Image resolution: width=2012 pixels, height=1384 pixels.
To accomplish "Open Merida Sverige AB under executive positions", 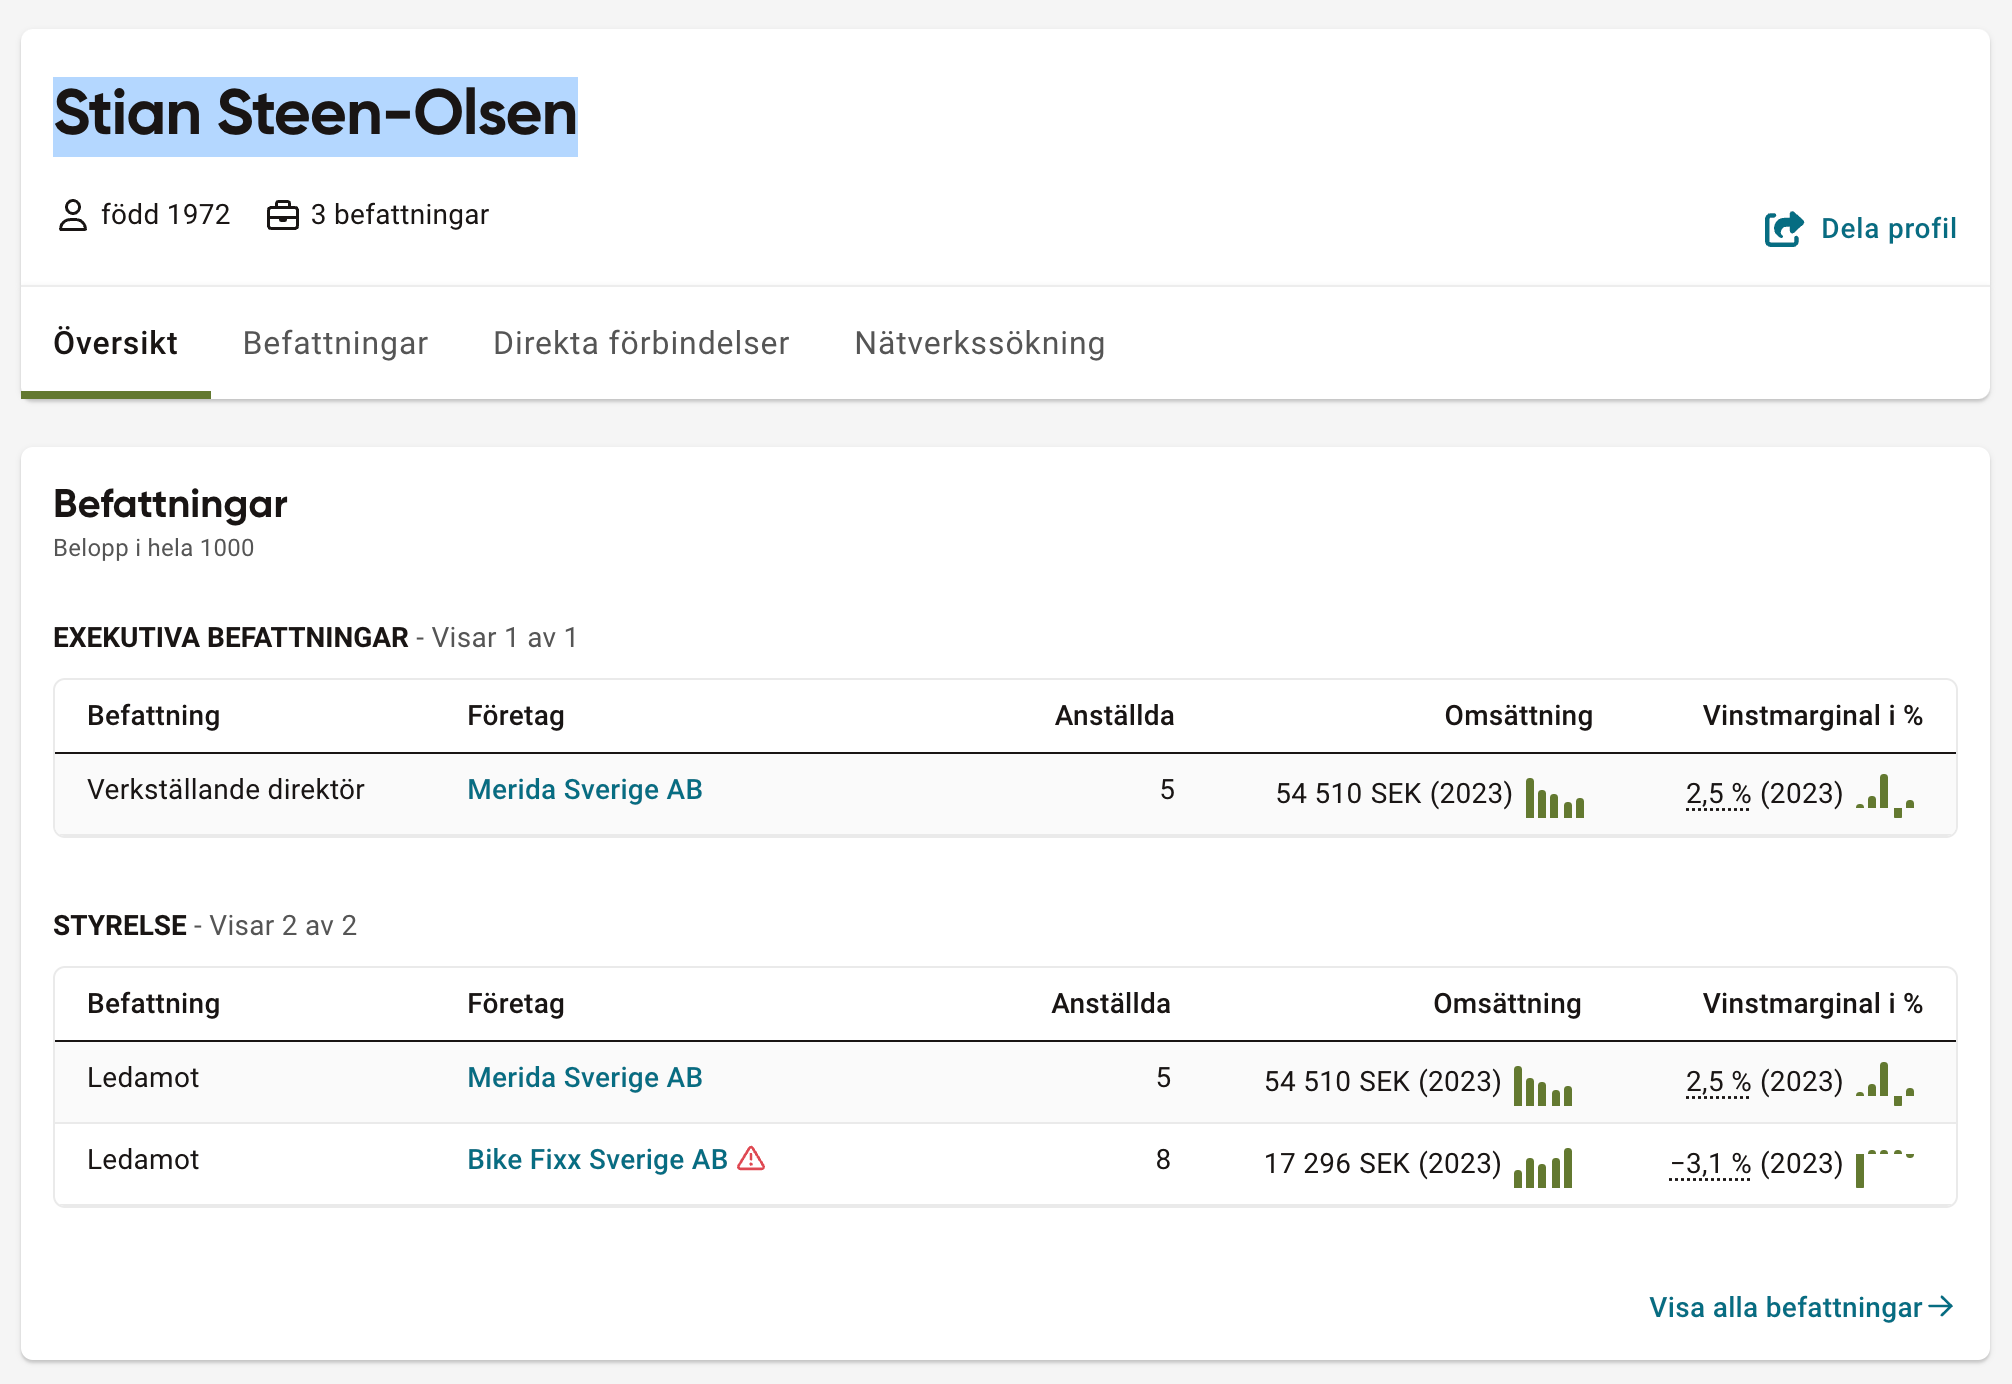I will [584, 789].
